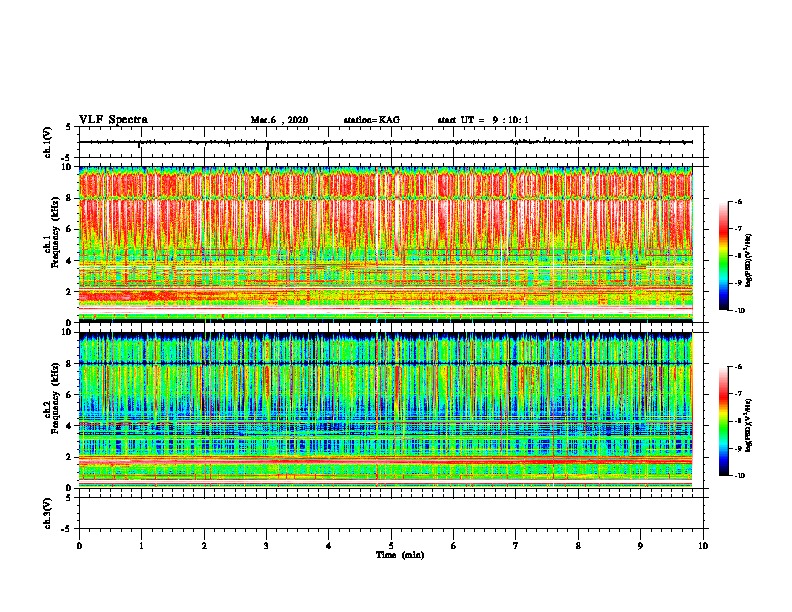Click the "8" minute tick on the time axis
Viewport: 792px width, 612px height.
coord(578,546)
